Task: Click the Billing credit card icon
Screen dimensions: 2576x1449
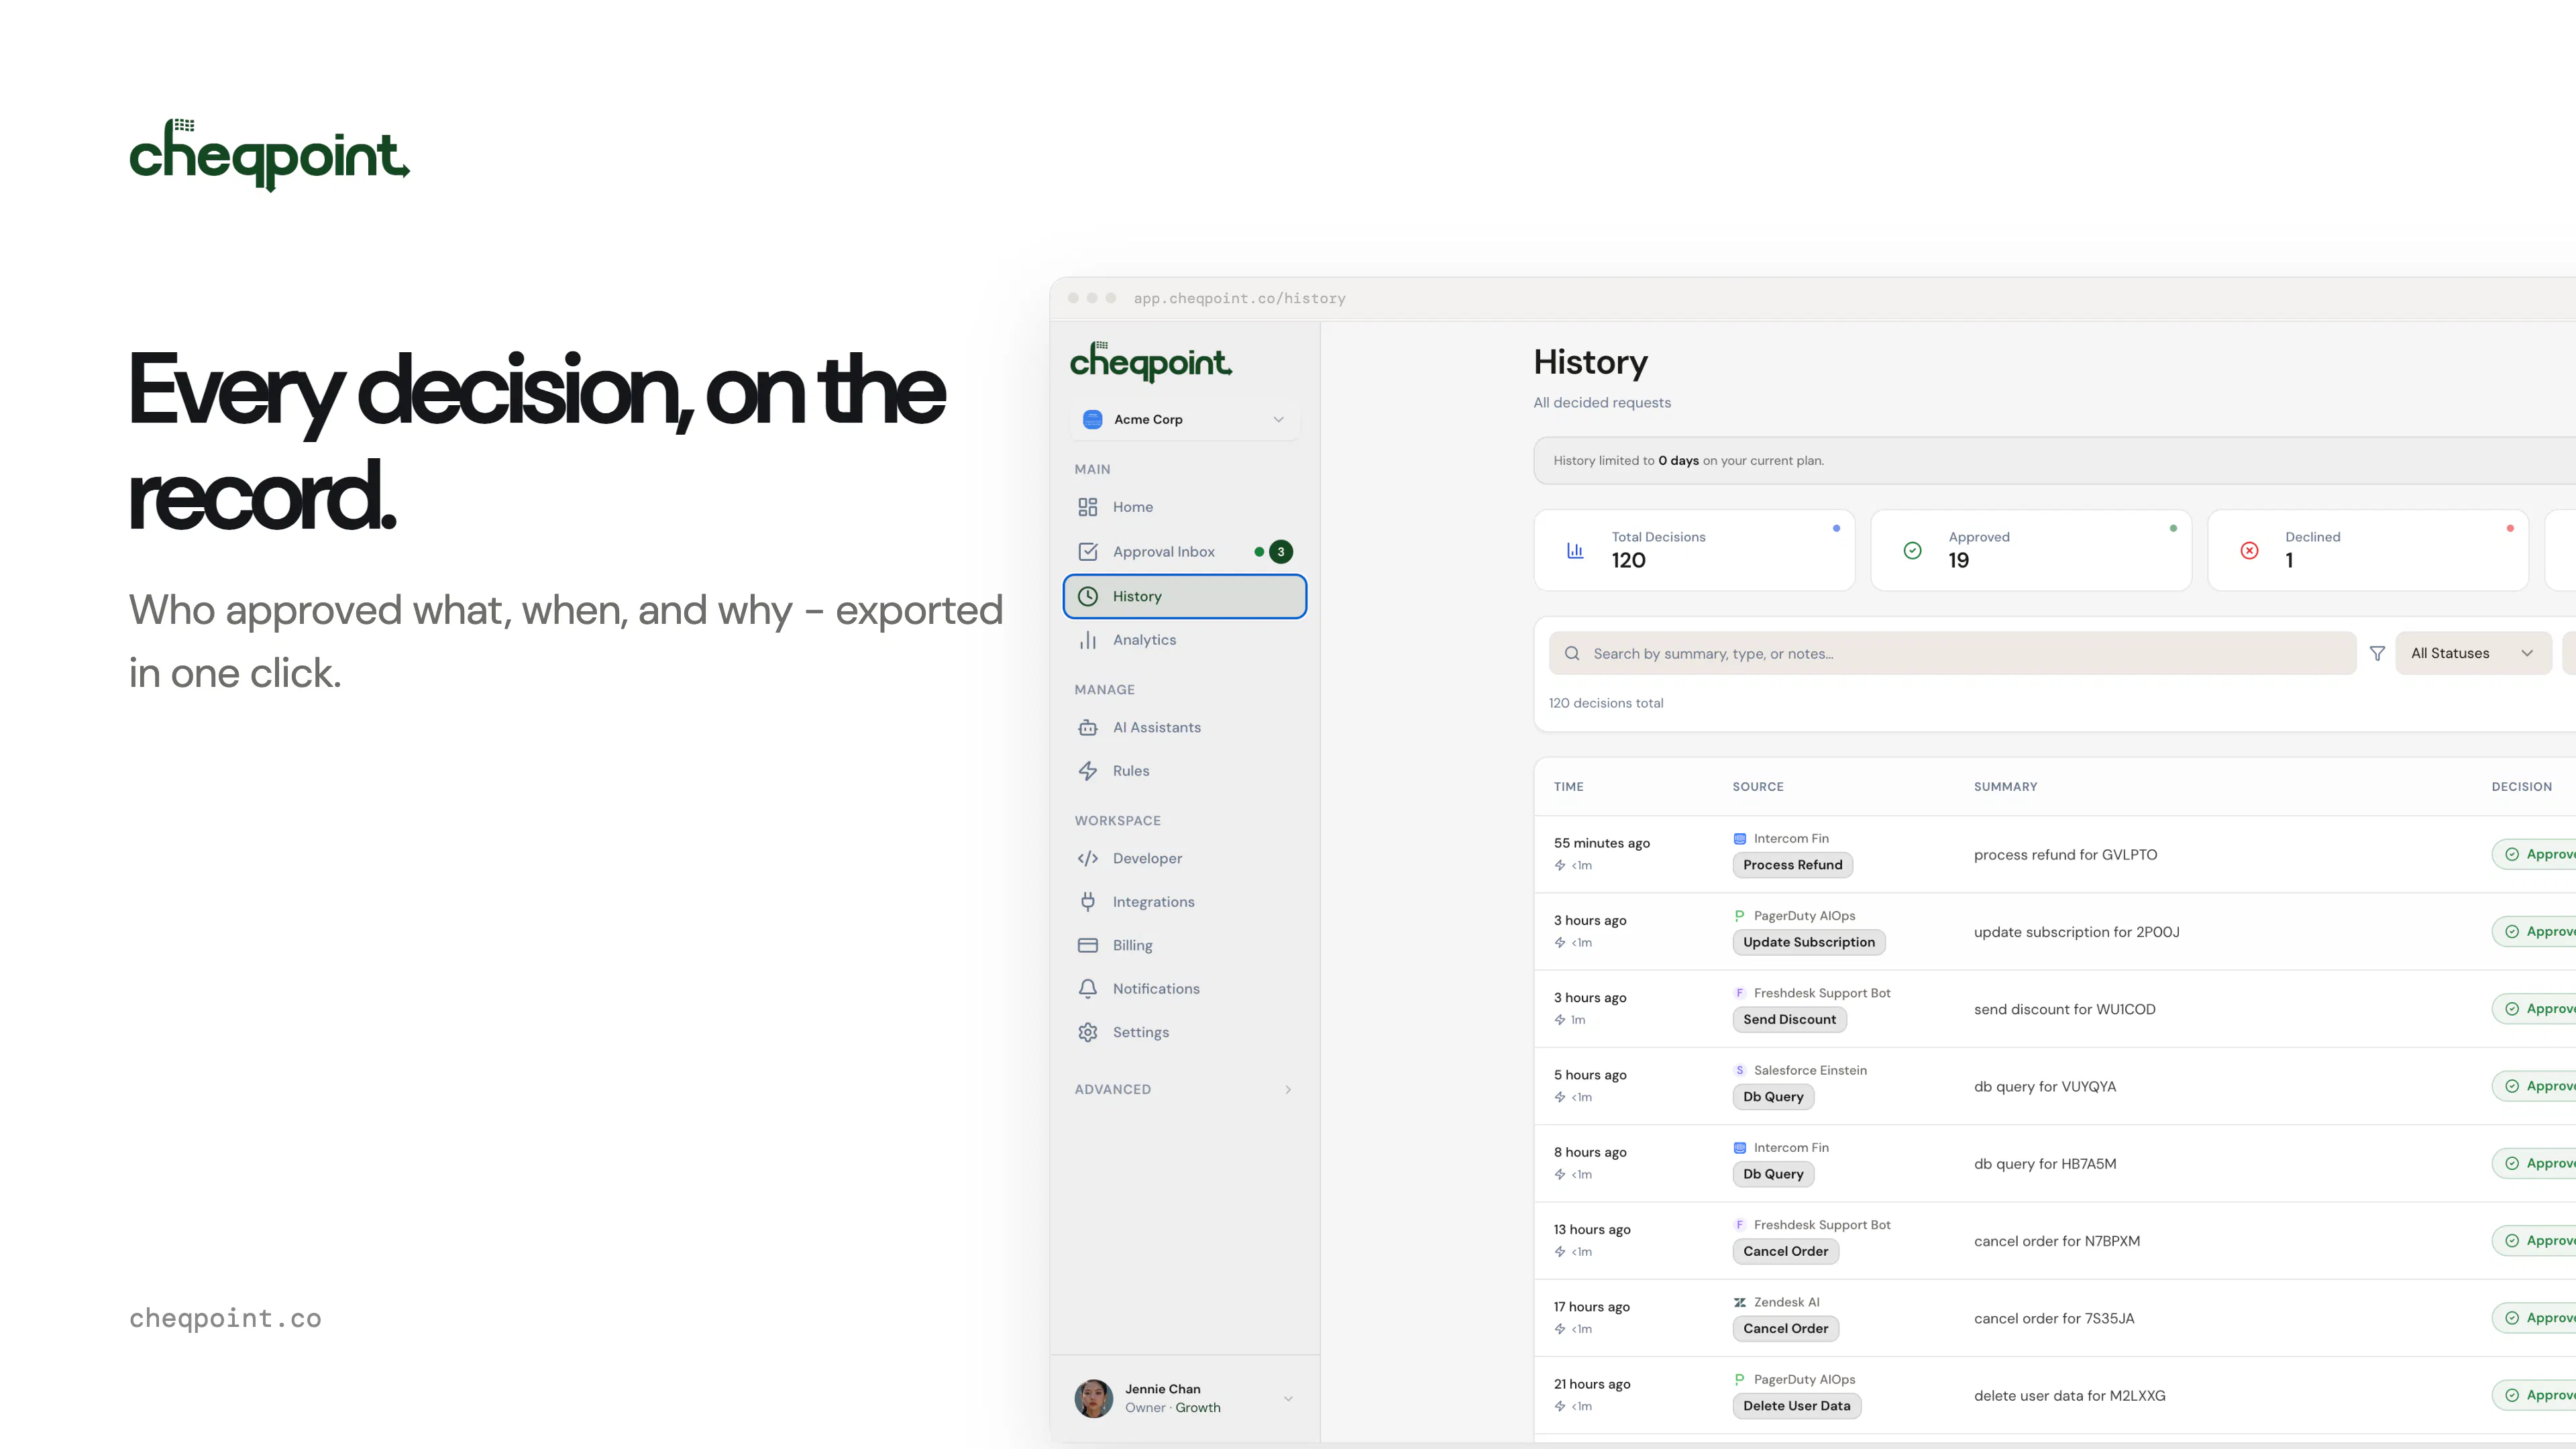Action: [x=1087, y=945]
